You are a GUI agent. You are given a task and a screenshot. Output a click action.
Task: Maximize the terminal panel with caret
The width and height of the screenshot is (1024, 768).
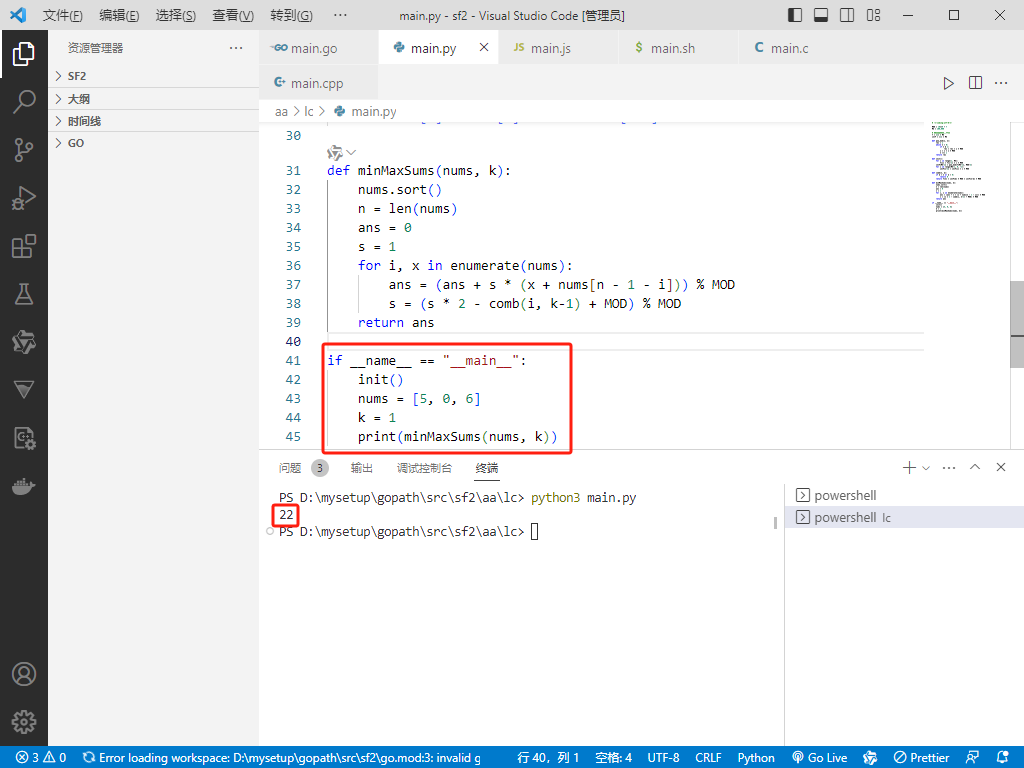[x=975, y=468]
